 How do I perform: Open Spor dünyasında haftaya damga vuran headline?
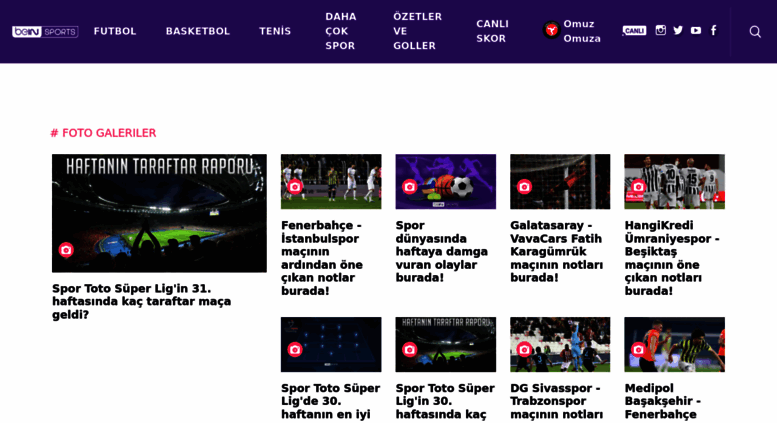coord(442,251)
